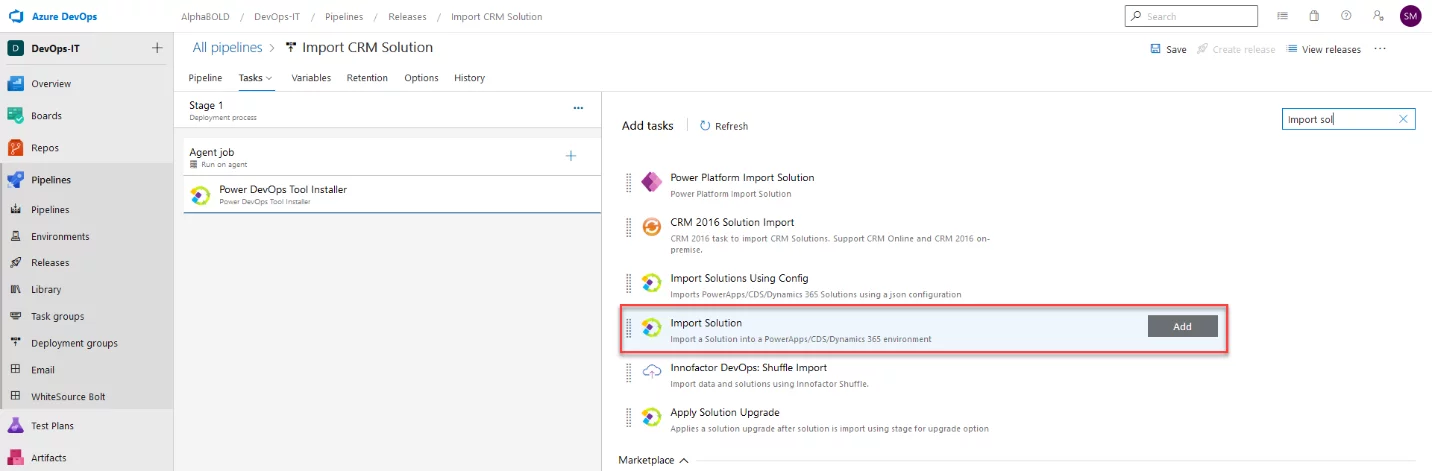
Task: Click the Azure DevOps logo
Action: pyautogui.click(x=15, y=16)
